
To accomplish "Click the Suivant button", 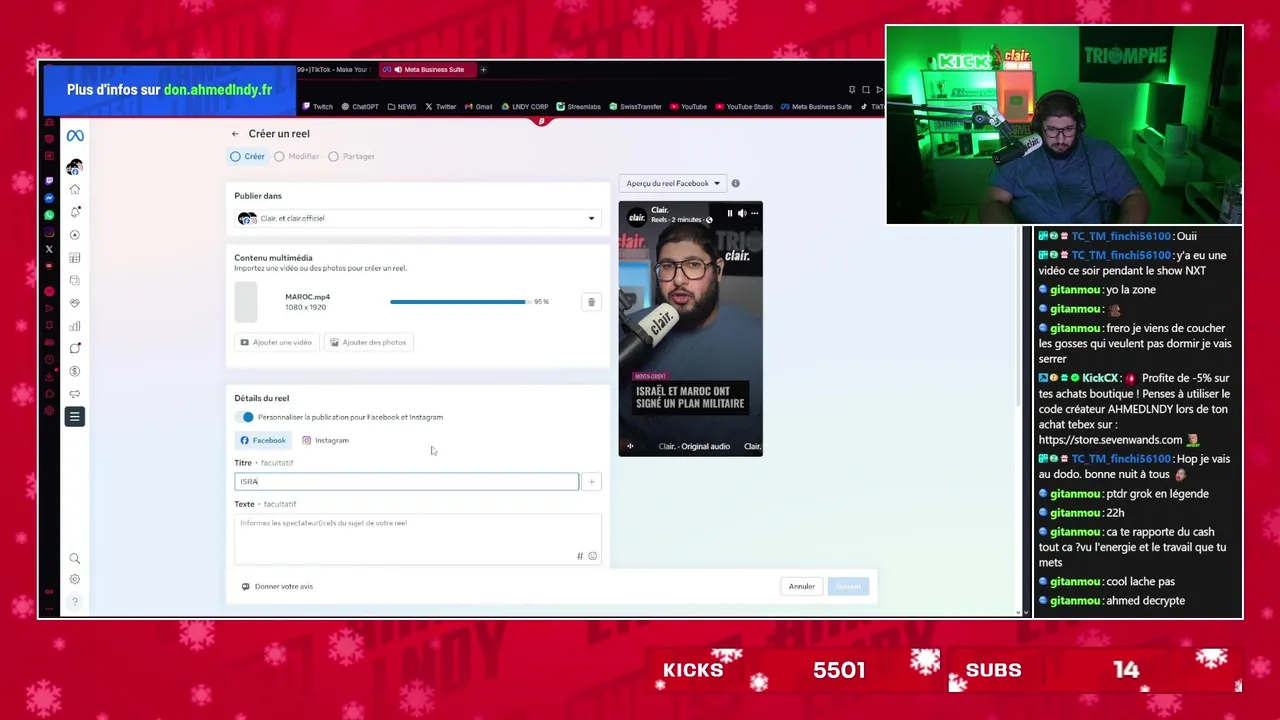I will coord(848,586).
